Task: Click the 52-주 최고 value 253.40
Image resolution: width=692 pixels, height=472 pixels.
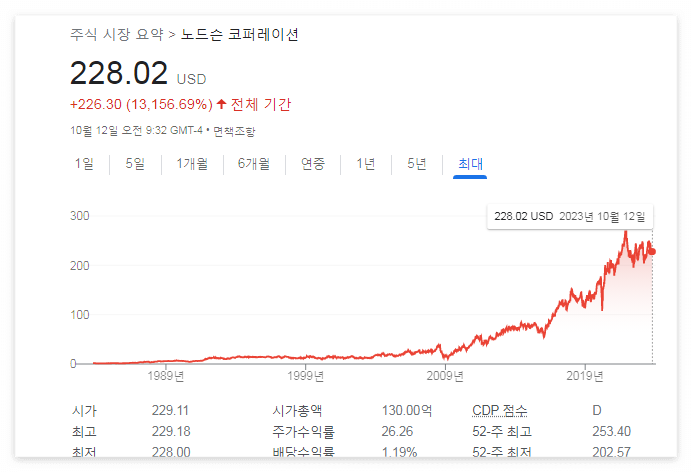Action: (612, 431)
